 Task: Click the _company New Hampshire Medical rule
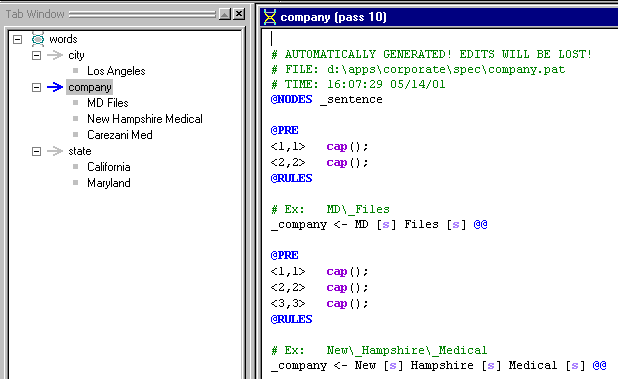[x=439, y=366]
